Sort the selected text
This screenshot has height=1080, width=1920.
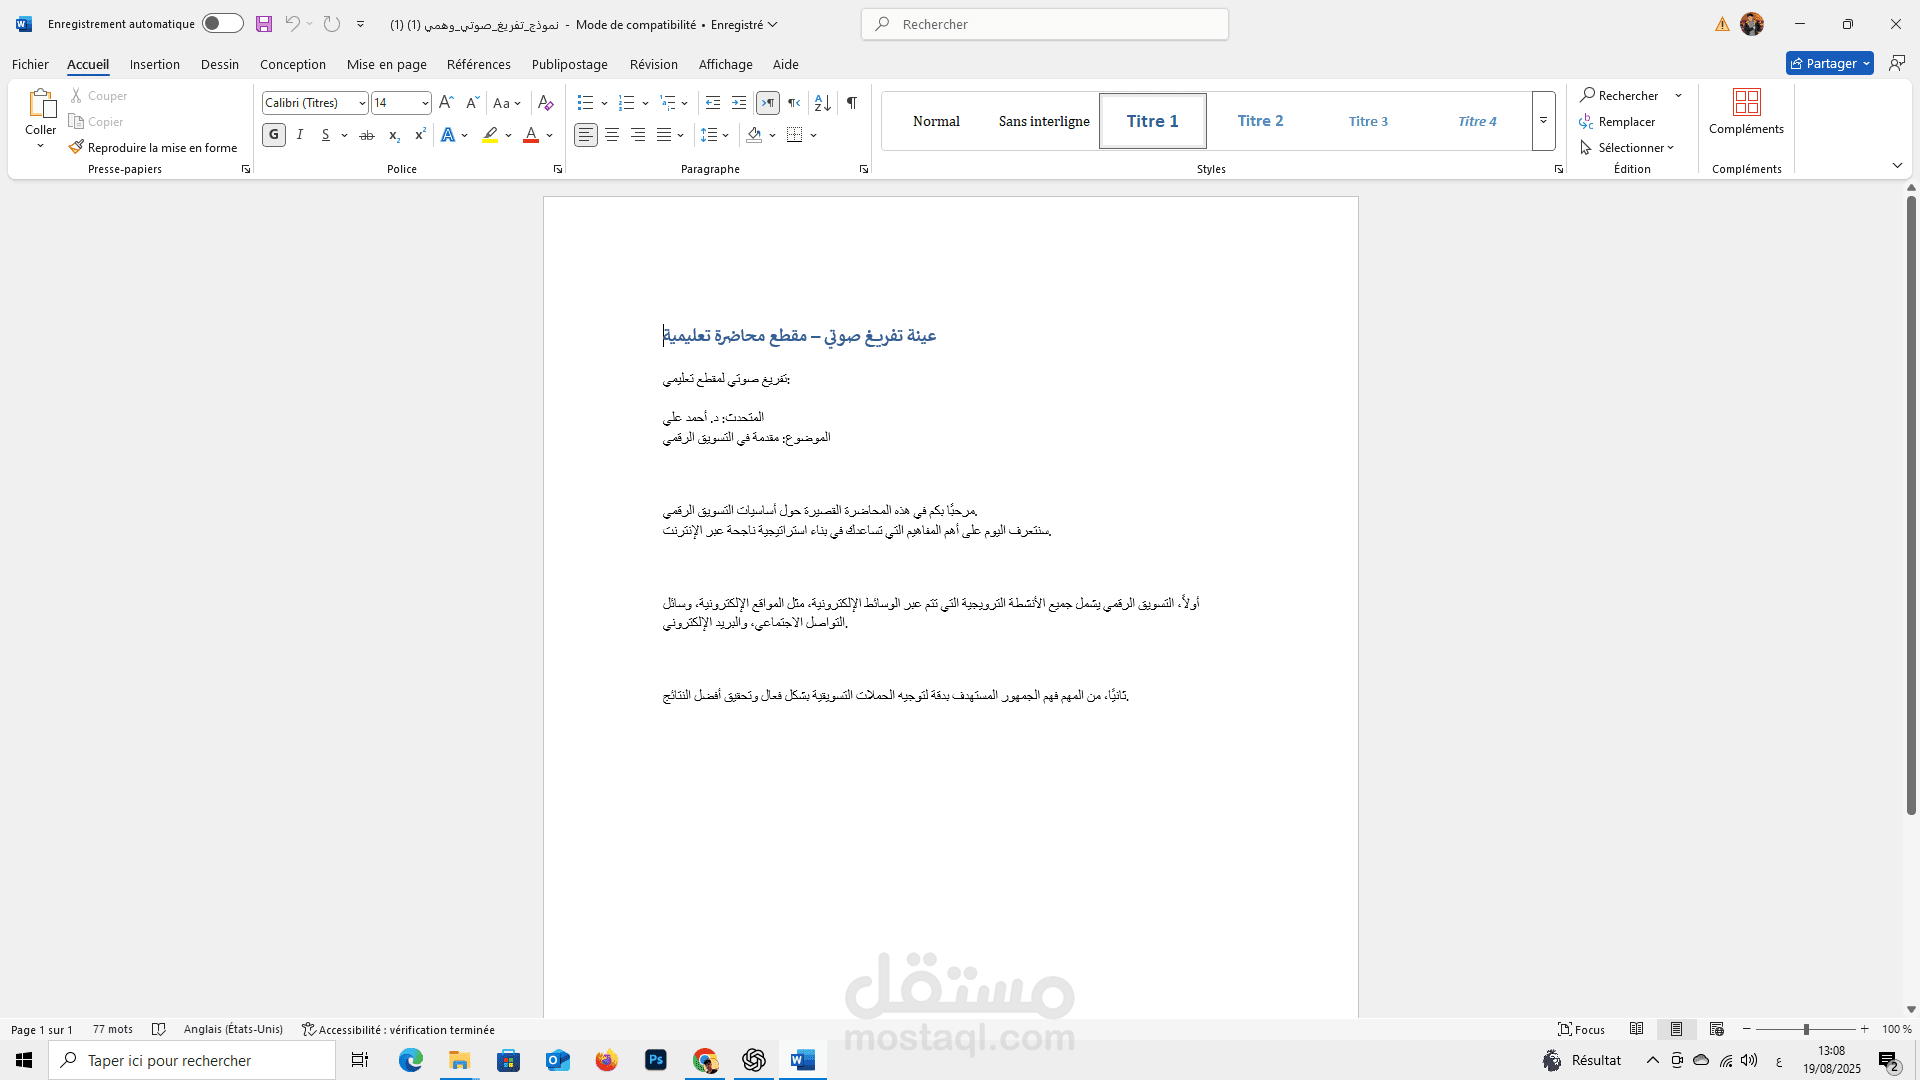coord(822,103)
